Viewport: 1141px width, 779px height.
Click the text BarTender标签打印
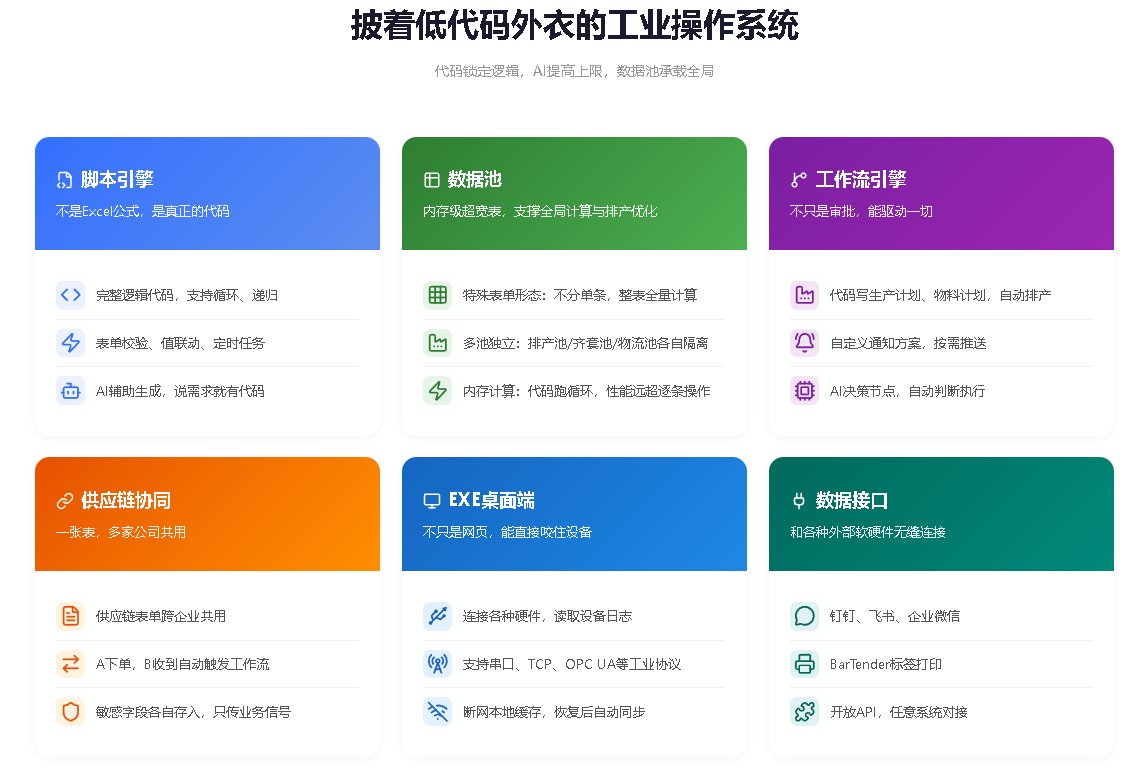(886, 665)
